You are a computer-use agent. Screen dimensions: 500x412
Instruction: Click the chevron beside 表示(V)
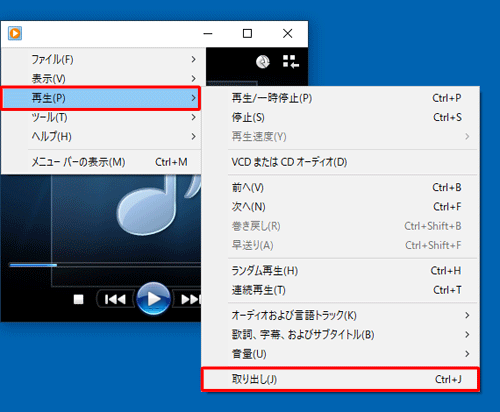[x=193, y=79]
